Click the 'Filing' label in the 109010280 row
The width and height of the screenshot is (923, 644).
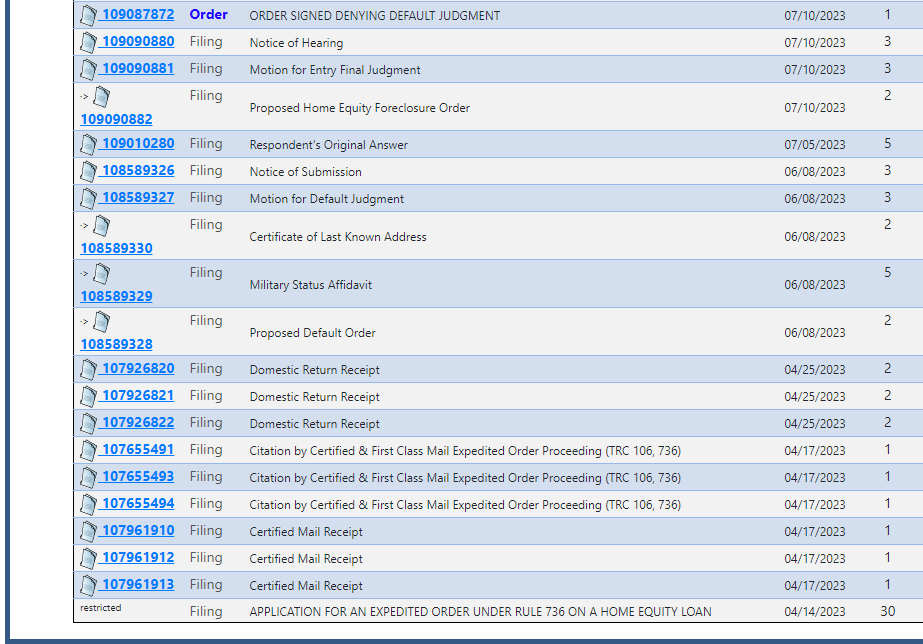[x=206, y=144]
